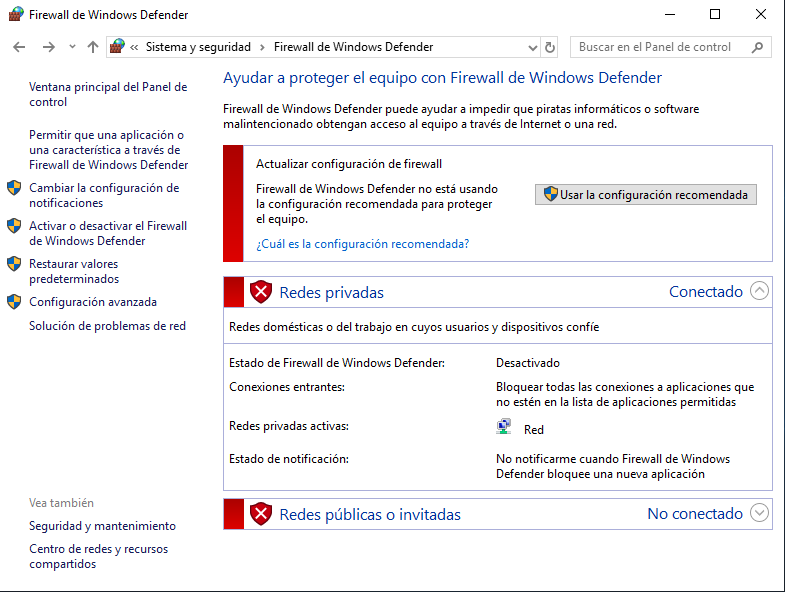Click shield icon beside Cambiar la configuración
Viewport: 785px width, 592px height.
pyautogui.click(x=14, y=188)
